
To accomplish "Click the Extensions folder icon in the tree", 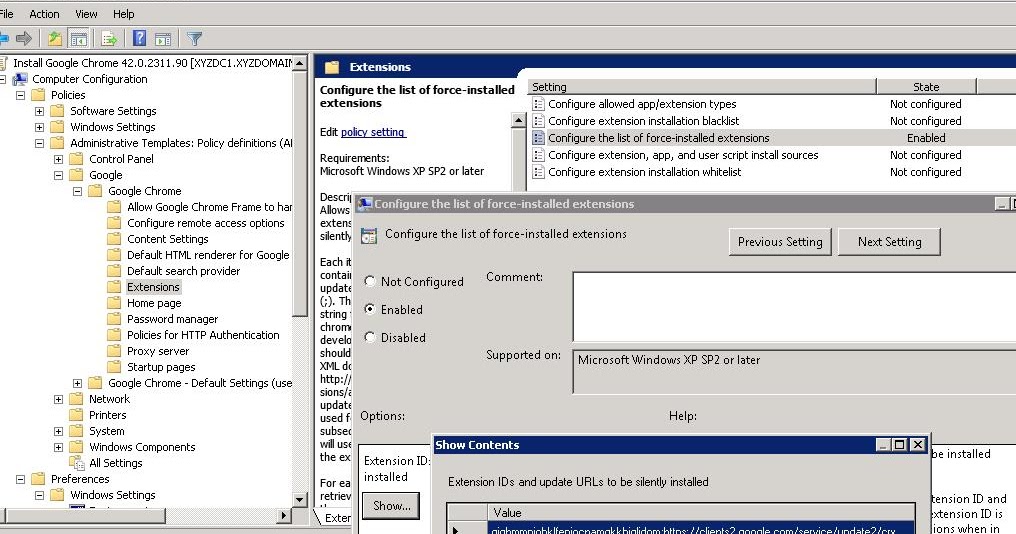I will 115,287.
